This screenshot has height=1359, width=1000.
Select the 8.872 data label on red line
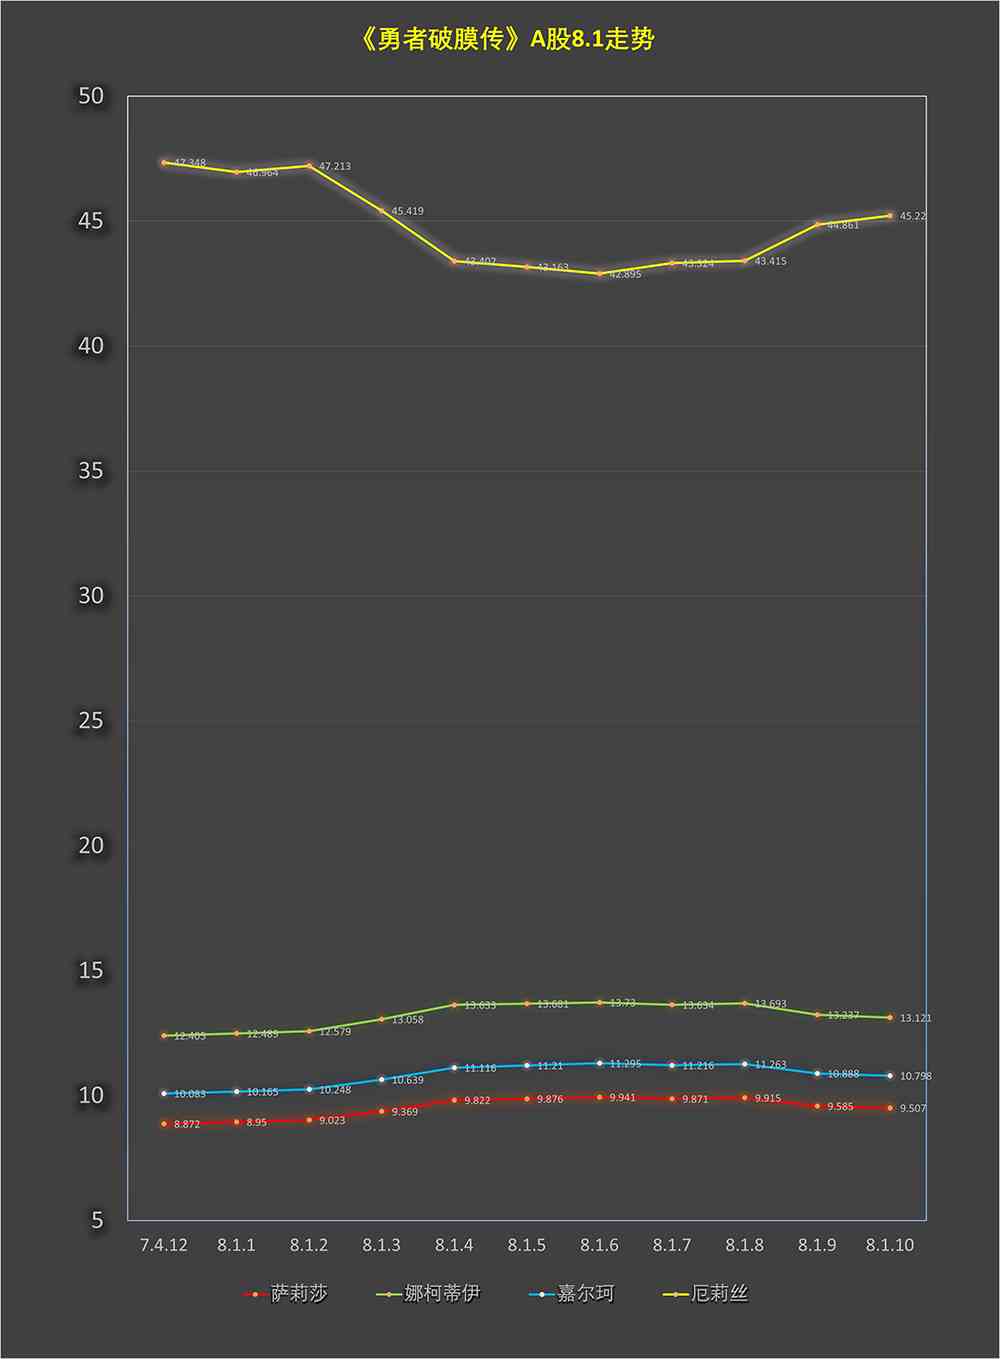click(x=187, y=1124)
